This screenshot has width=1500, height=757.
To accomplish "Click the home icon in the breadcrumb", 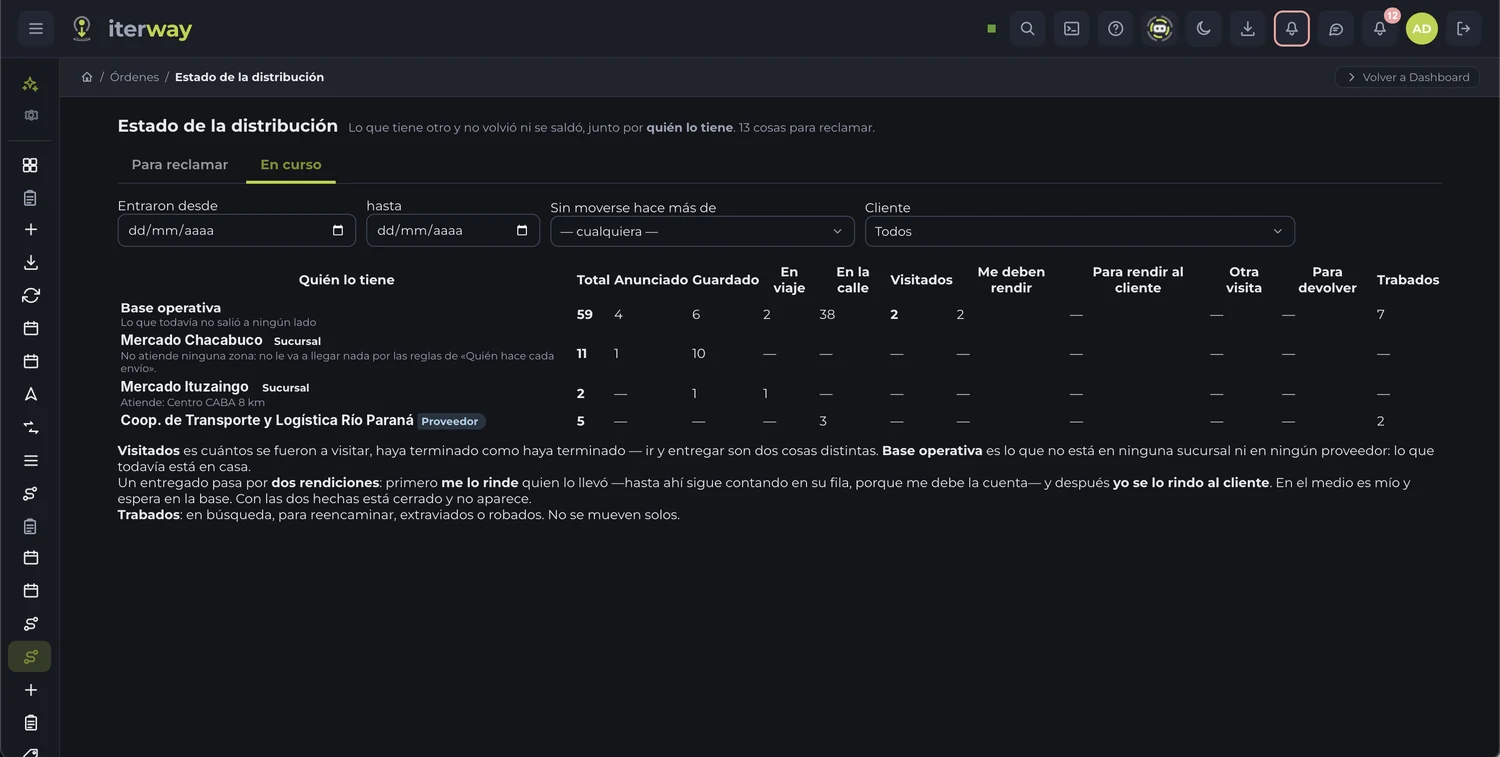I will pos(87,77).
